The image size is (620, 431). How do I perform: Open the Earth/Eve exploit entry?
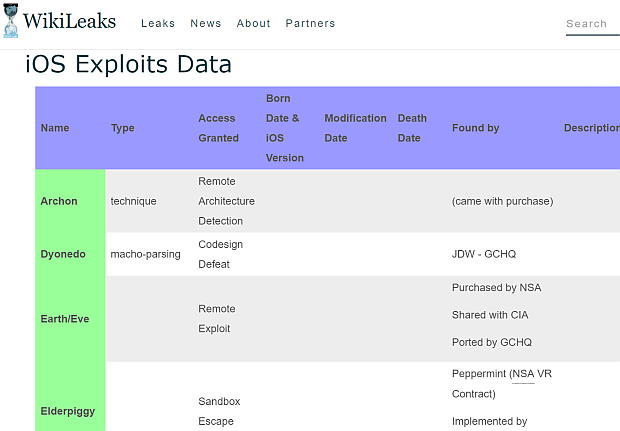click(x=64, y=318)
